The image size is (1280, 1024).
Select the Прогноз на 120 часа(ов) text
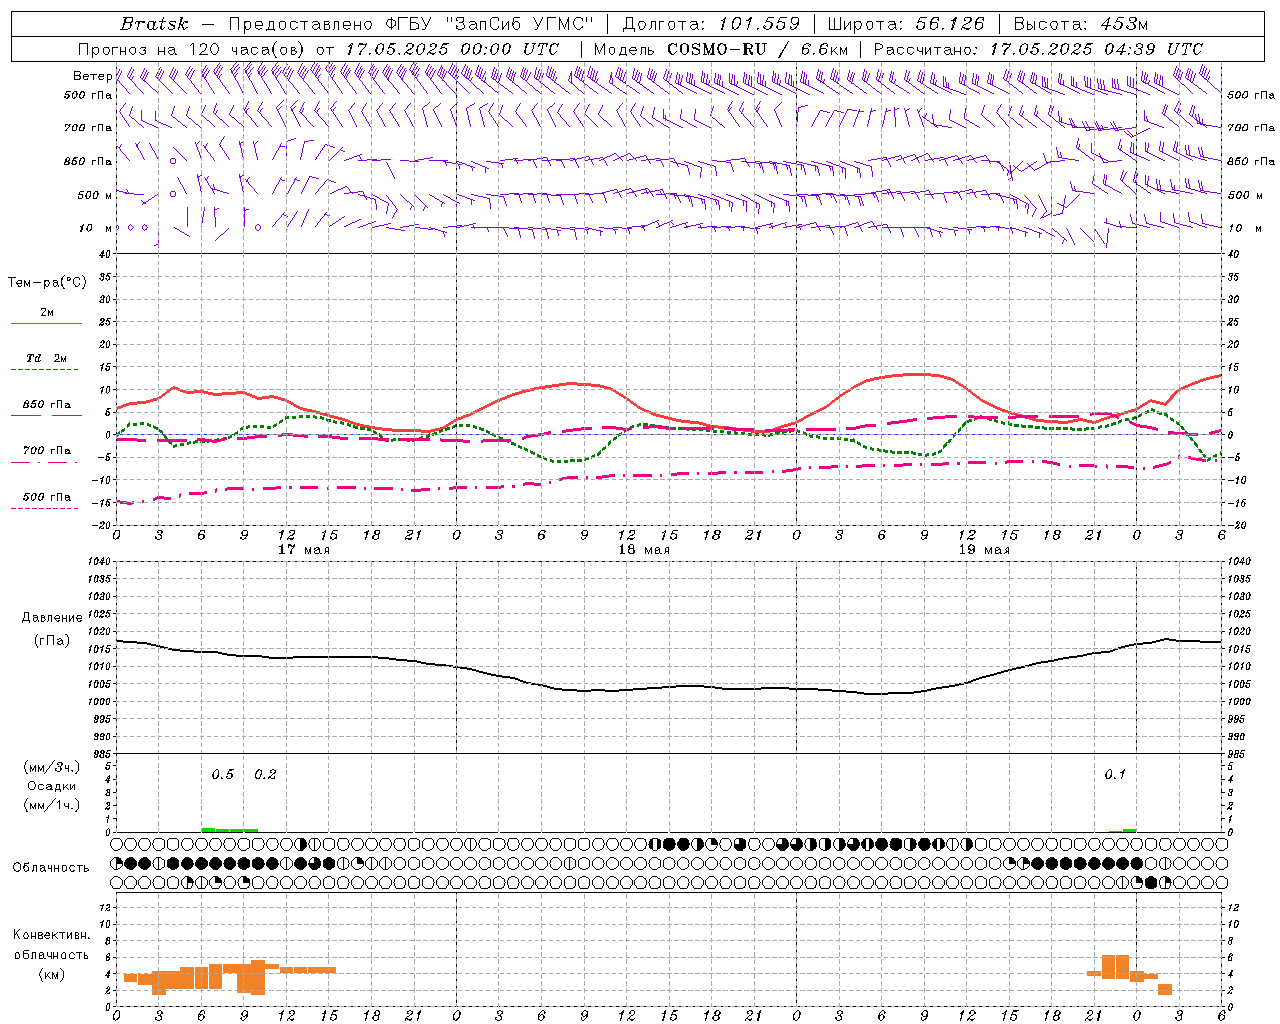tap(193, 49)
